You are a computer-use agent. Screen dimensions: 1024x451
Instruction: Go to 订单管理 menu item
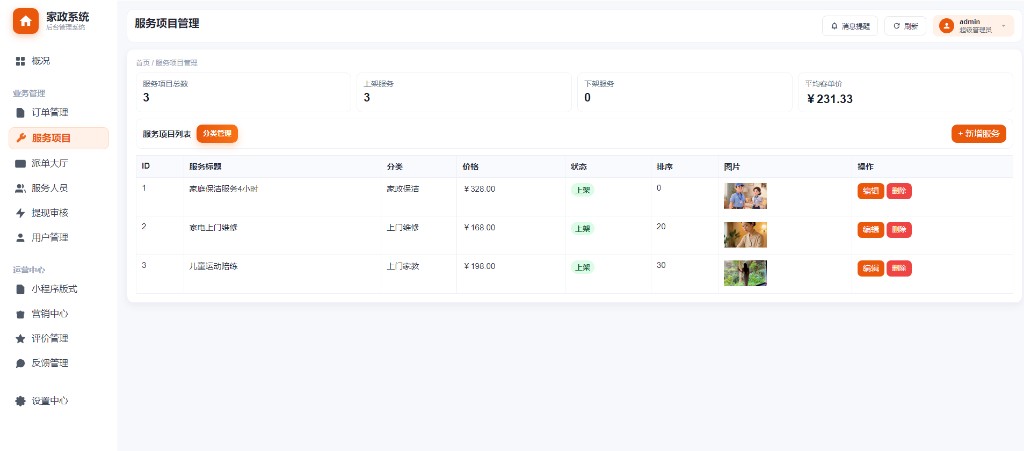tap(58, 112)
